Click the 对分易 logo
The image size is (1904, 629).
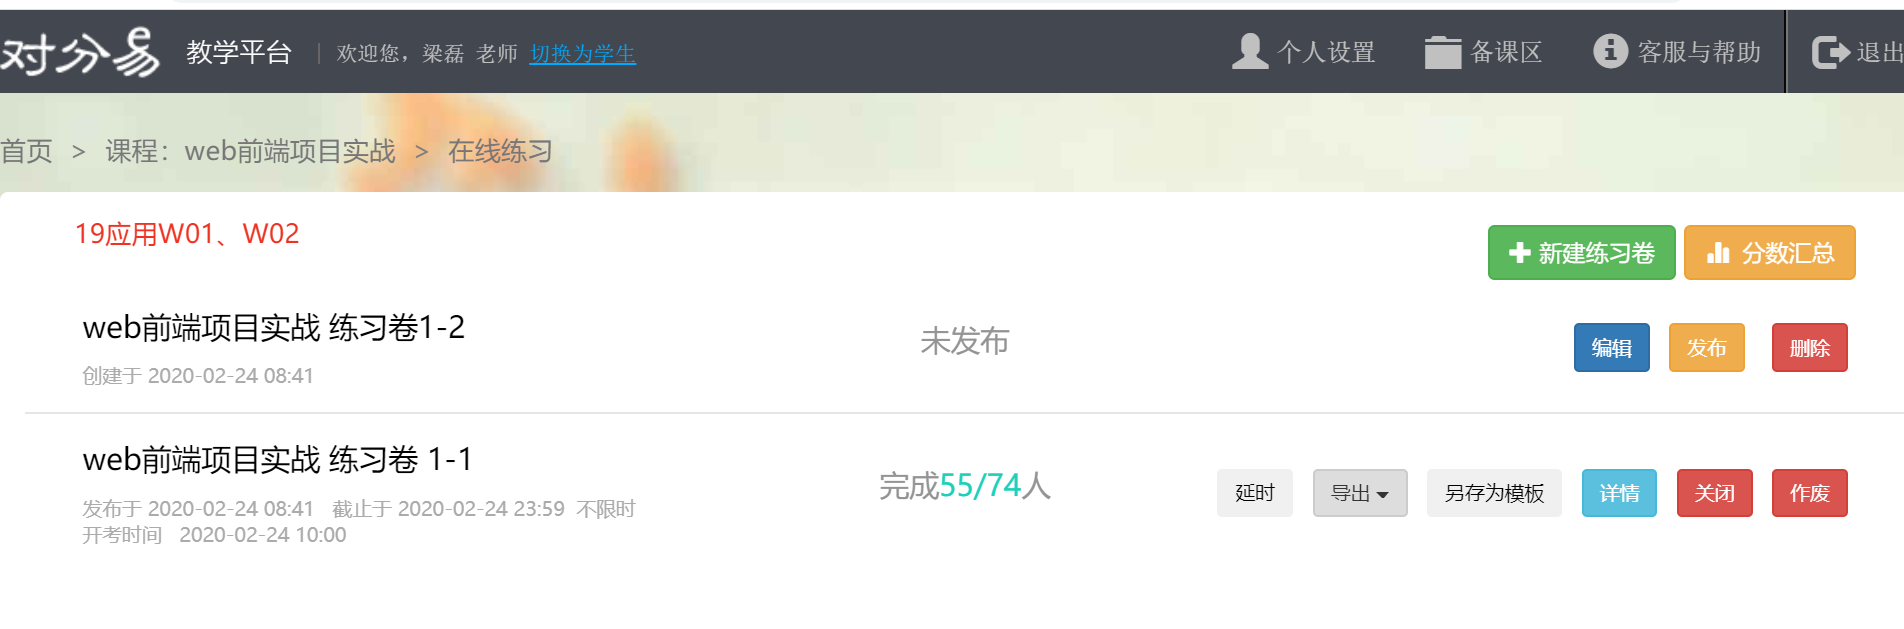click(x=80, y=52)
